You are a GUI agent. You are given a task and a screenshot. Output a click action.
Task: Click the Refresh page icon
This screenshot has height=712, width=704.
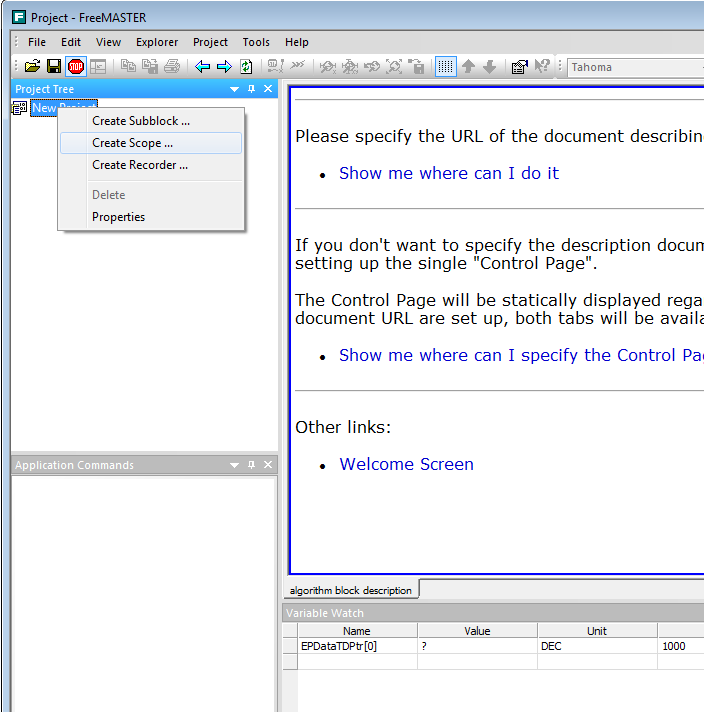click(x=246, y=67)
